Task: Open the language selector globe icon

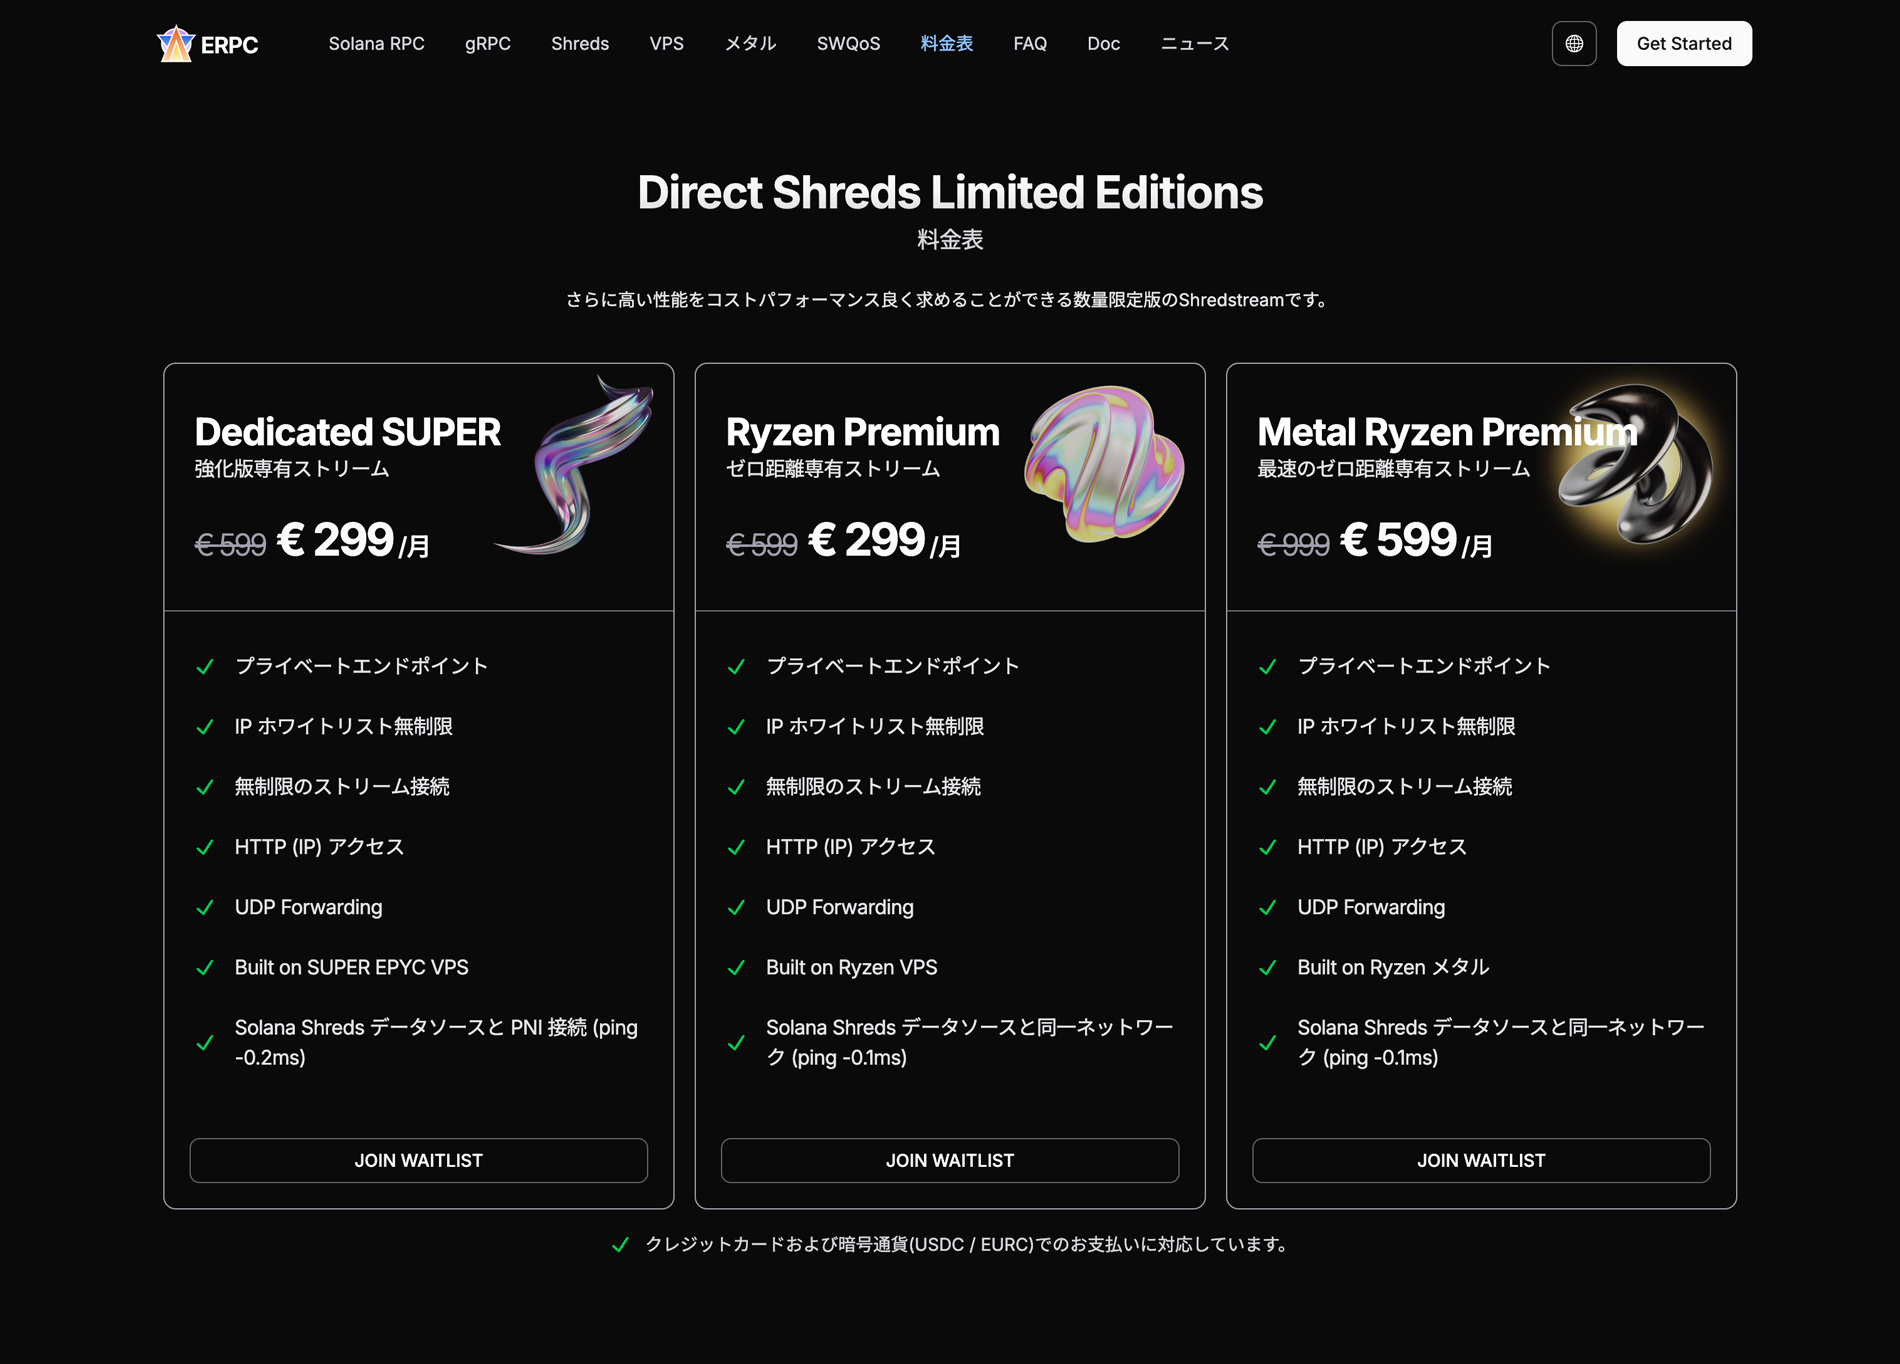Action: coord(1573,44)
